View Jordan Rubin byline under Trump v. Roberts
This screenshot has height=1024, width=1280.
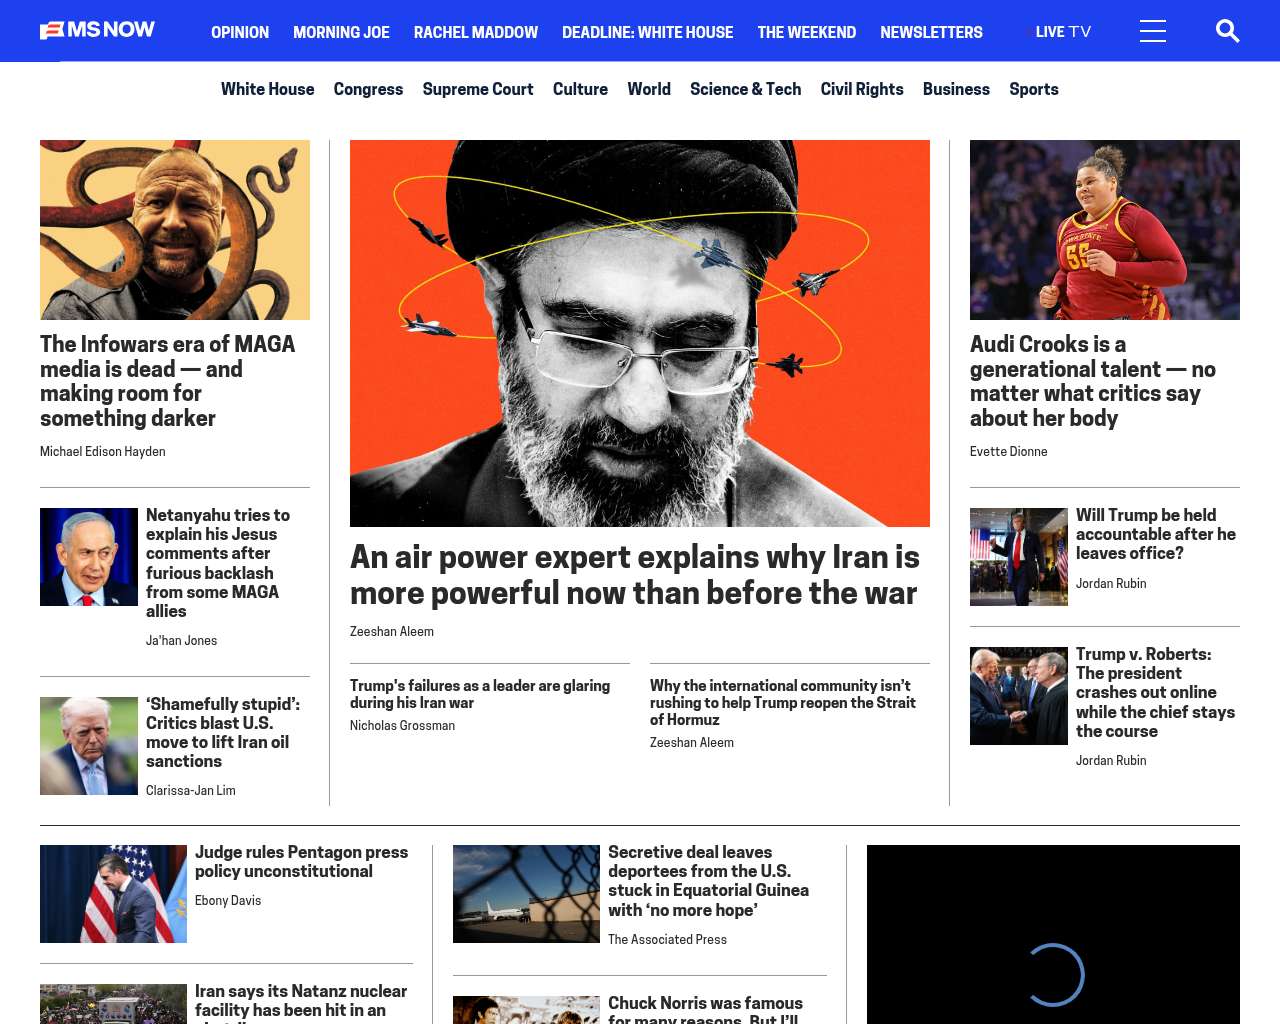(1111, 761)
